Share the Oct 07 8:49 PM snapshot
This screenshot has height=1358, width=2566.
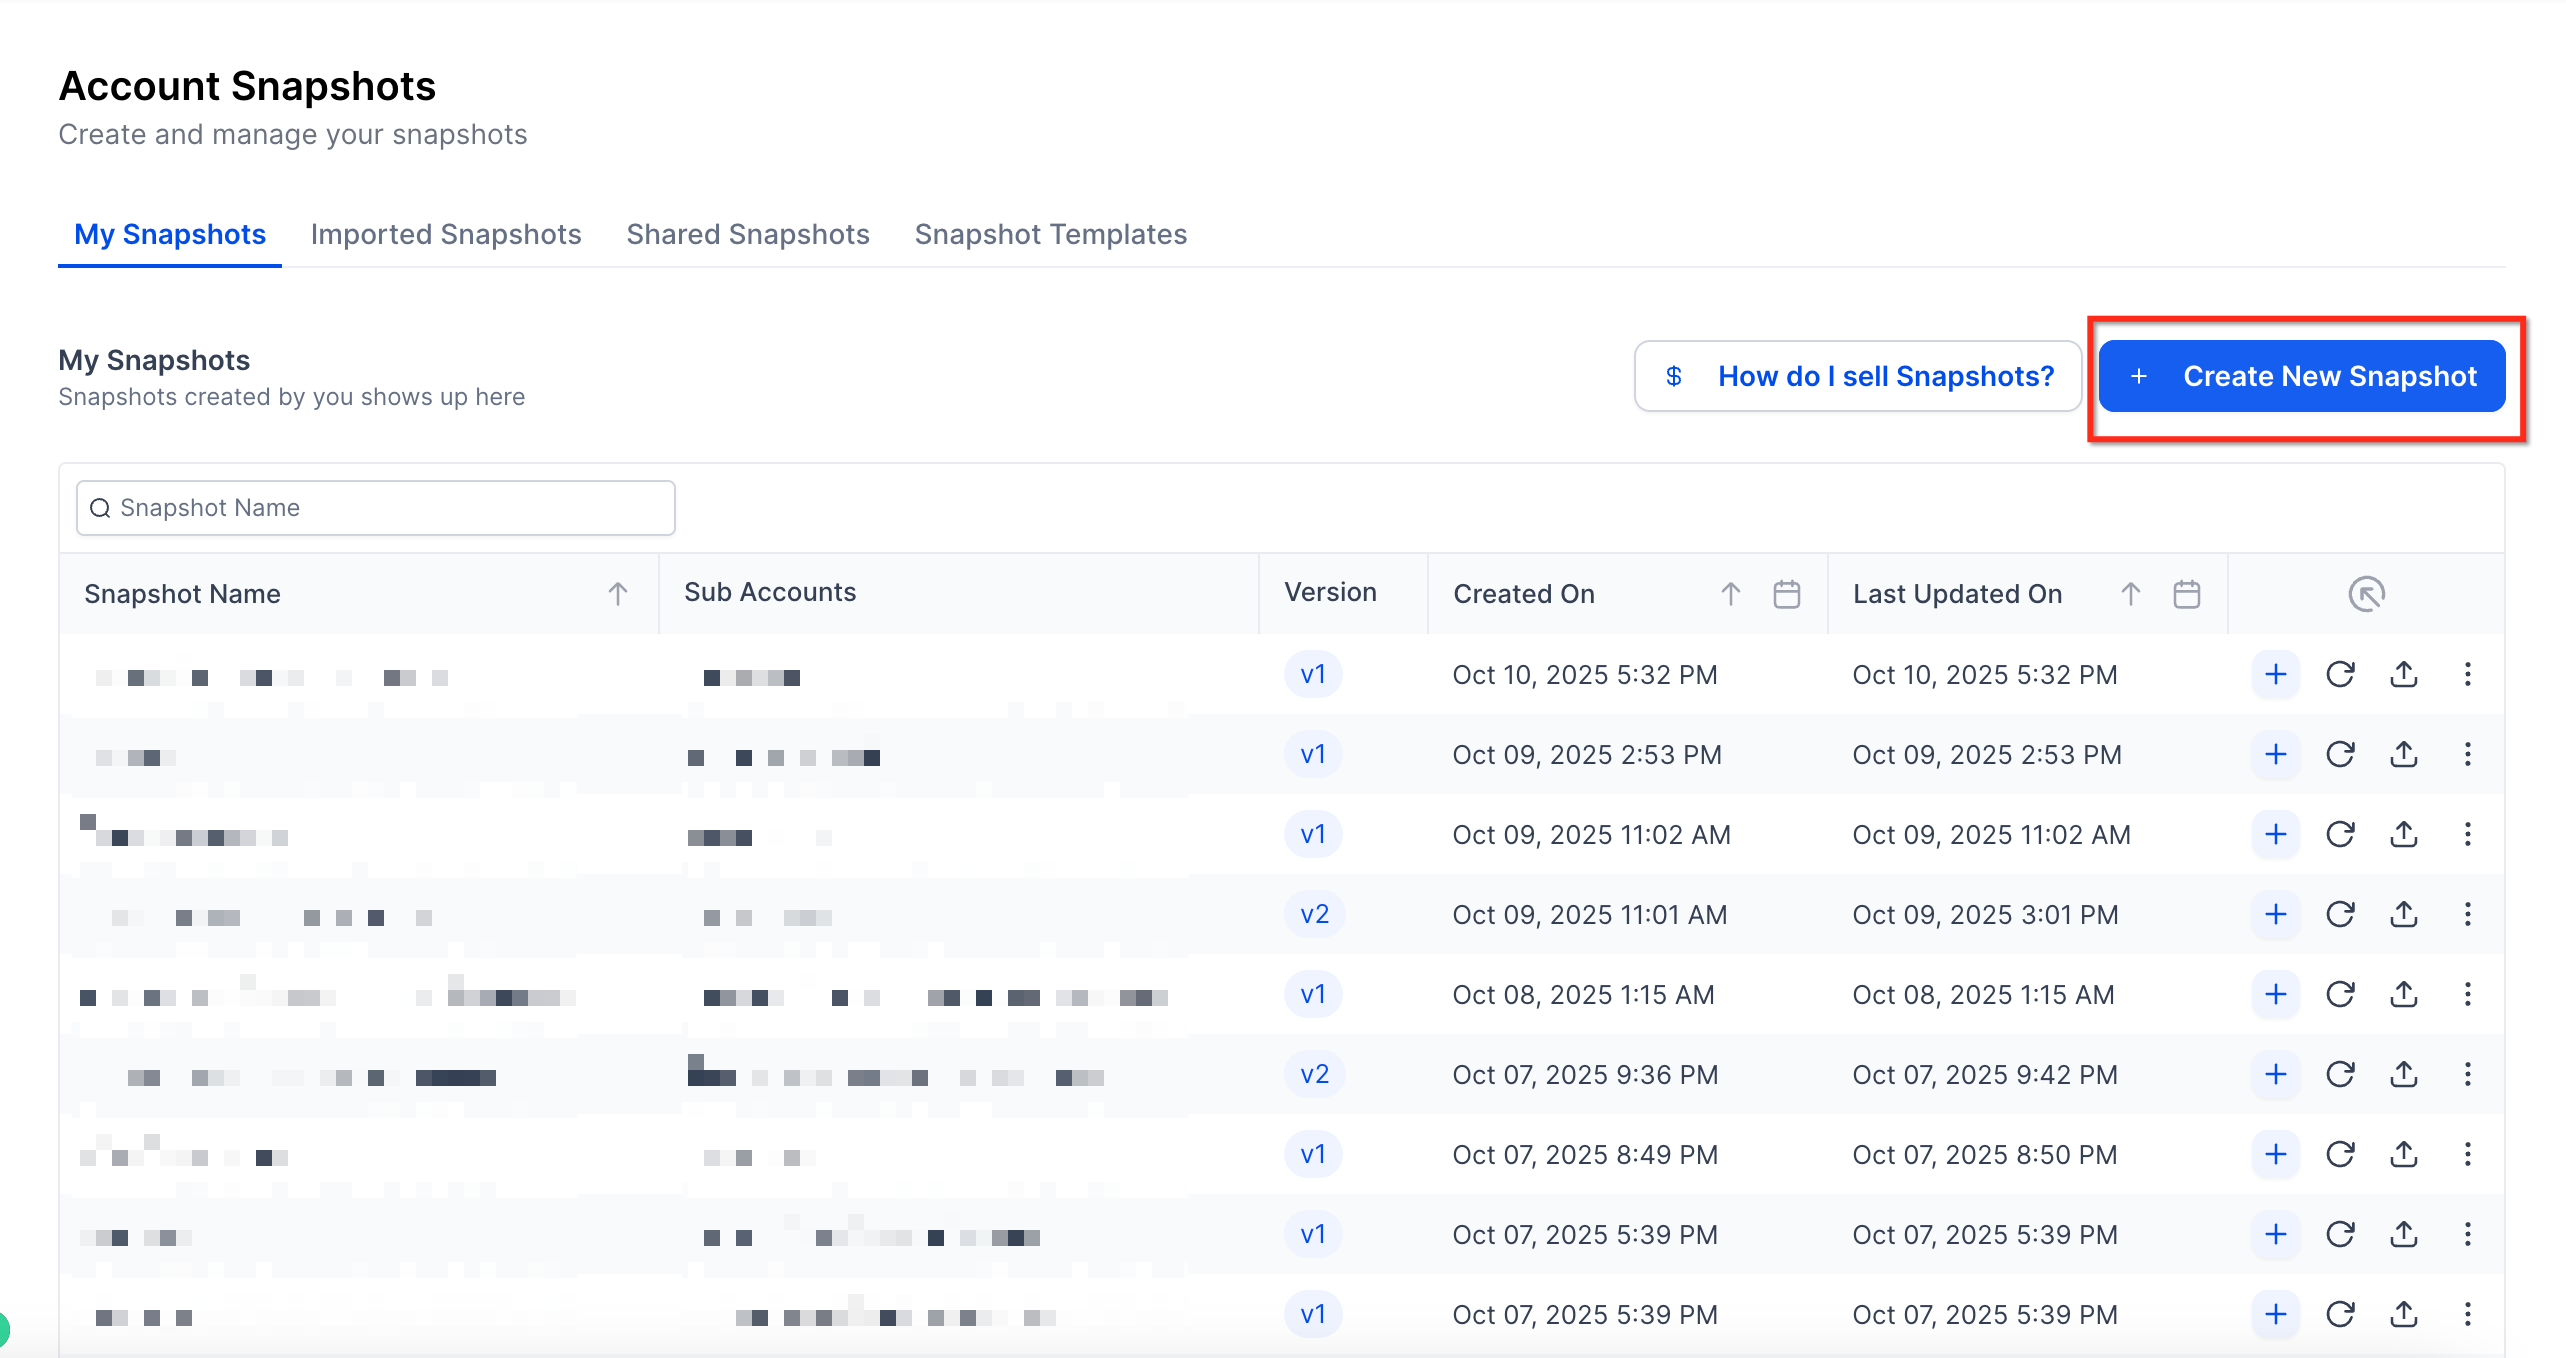2404,1155
